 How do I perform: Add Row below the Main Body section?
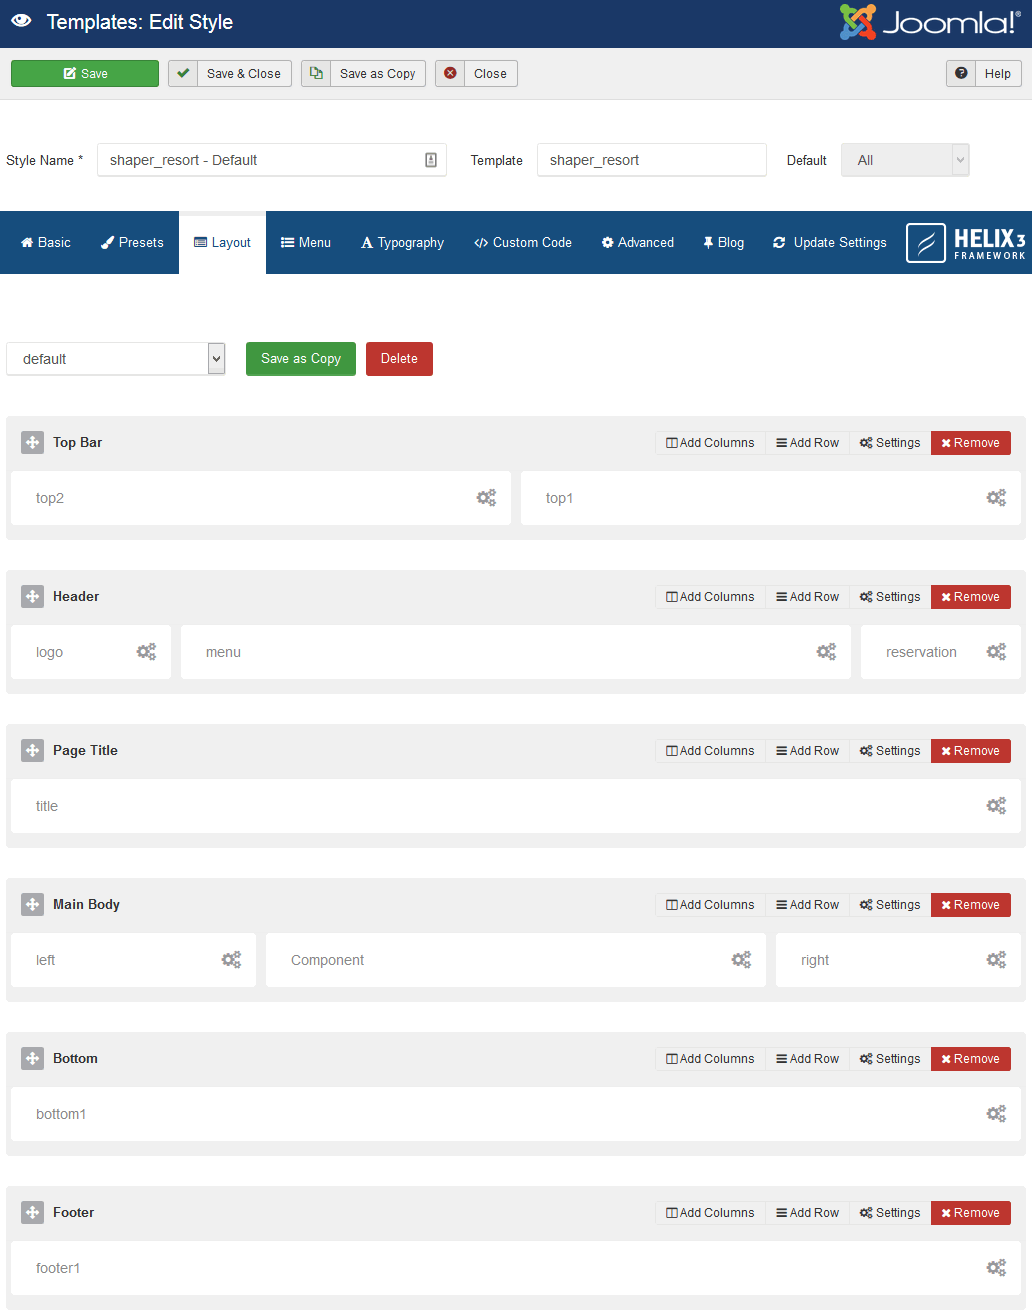[807, 905]
